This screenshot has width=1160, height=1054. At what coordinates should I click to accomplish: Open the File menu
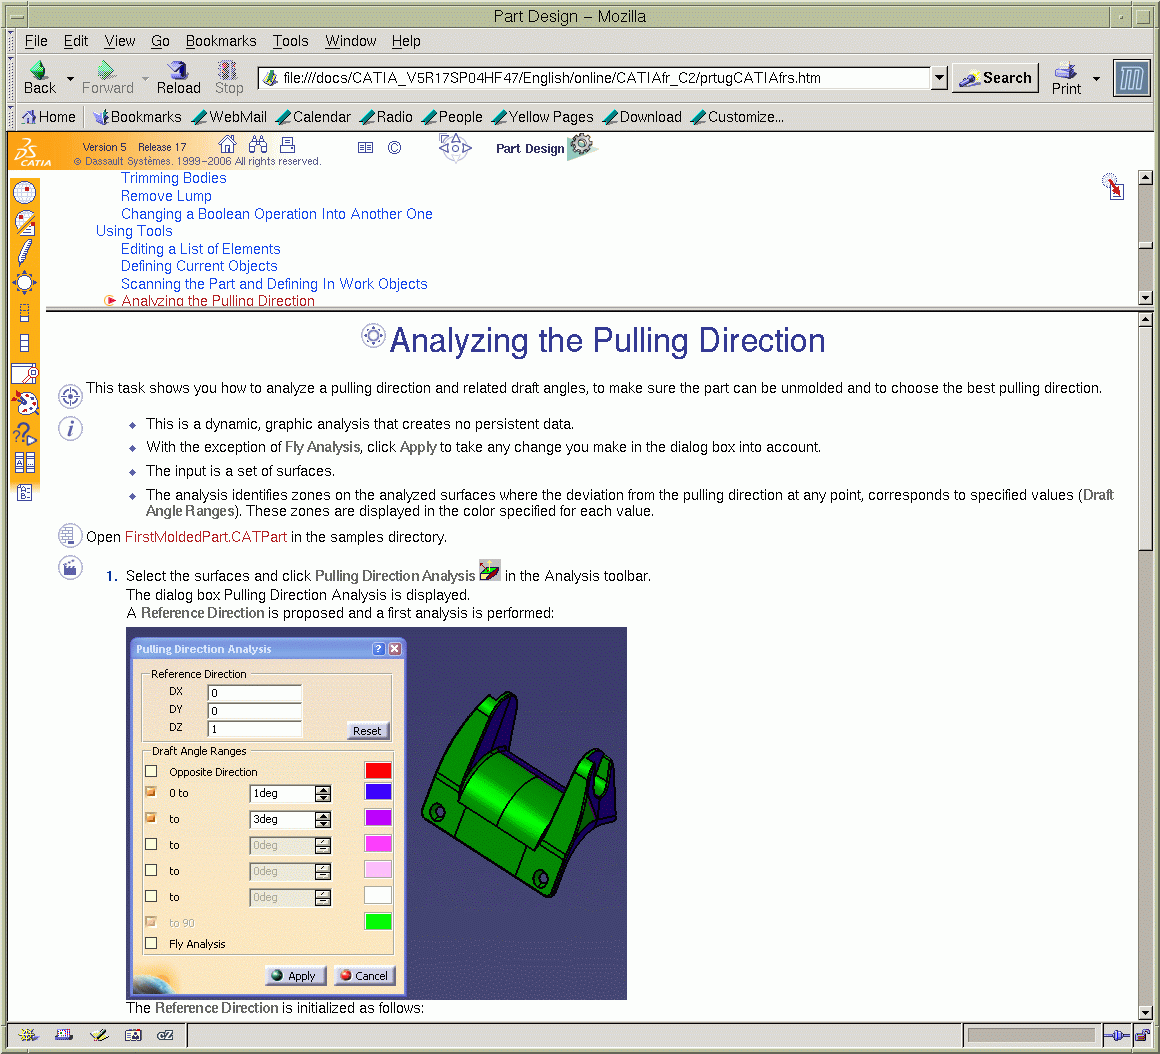click(36, 41)
